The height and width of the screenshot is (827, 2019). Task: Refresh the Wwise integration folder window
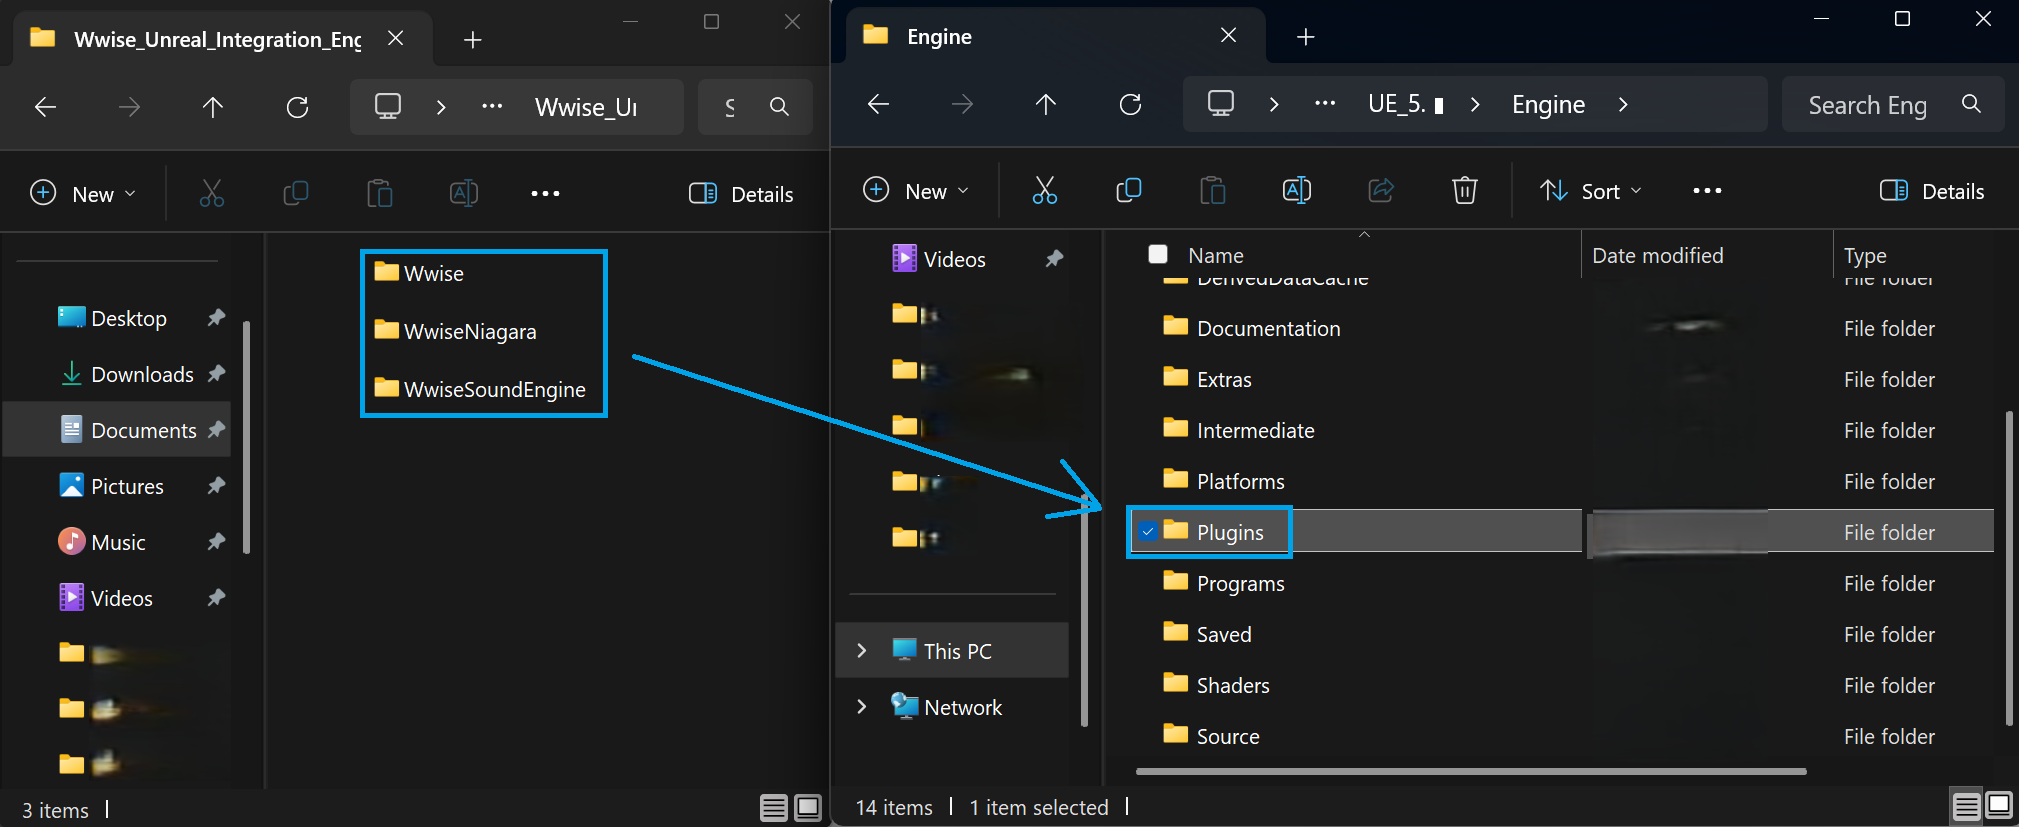pos(297,107)
